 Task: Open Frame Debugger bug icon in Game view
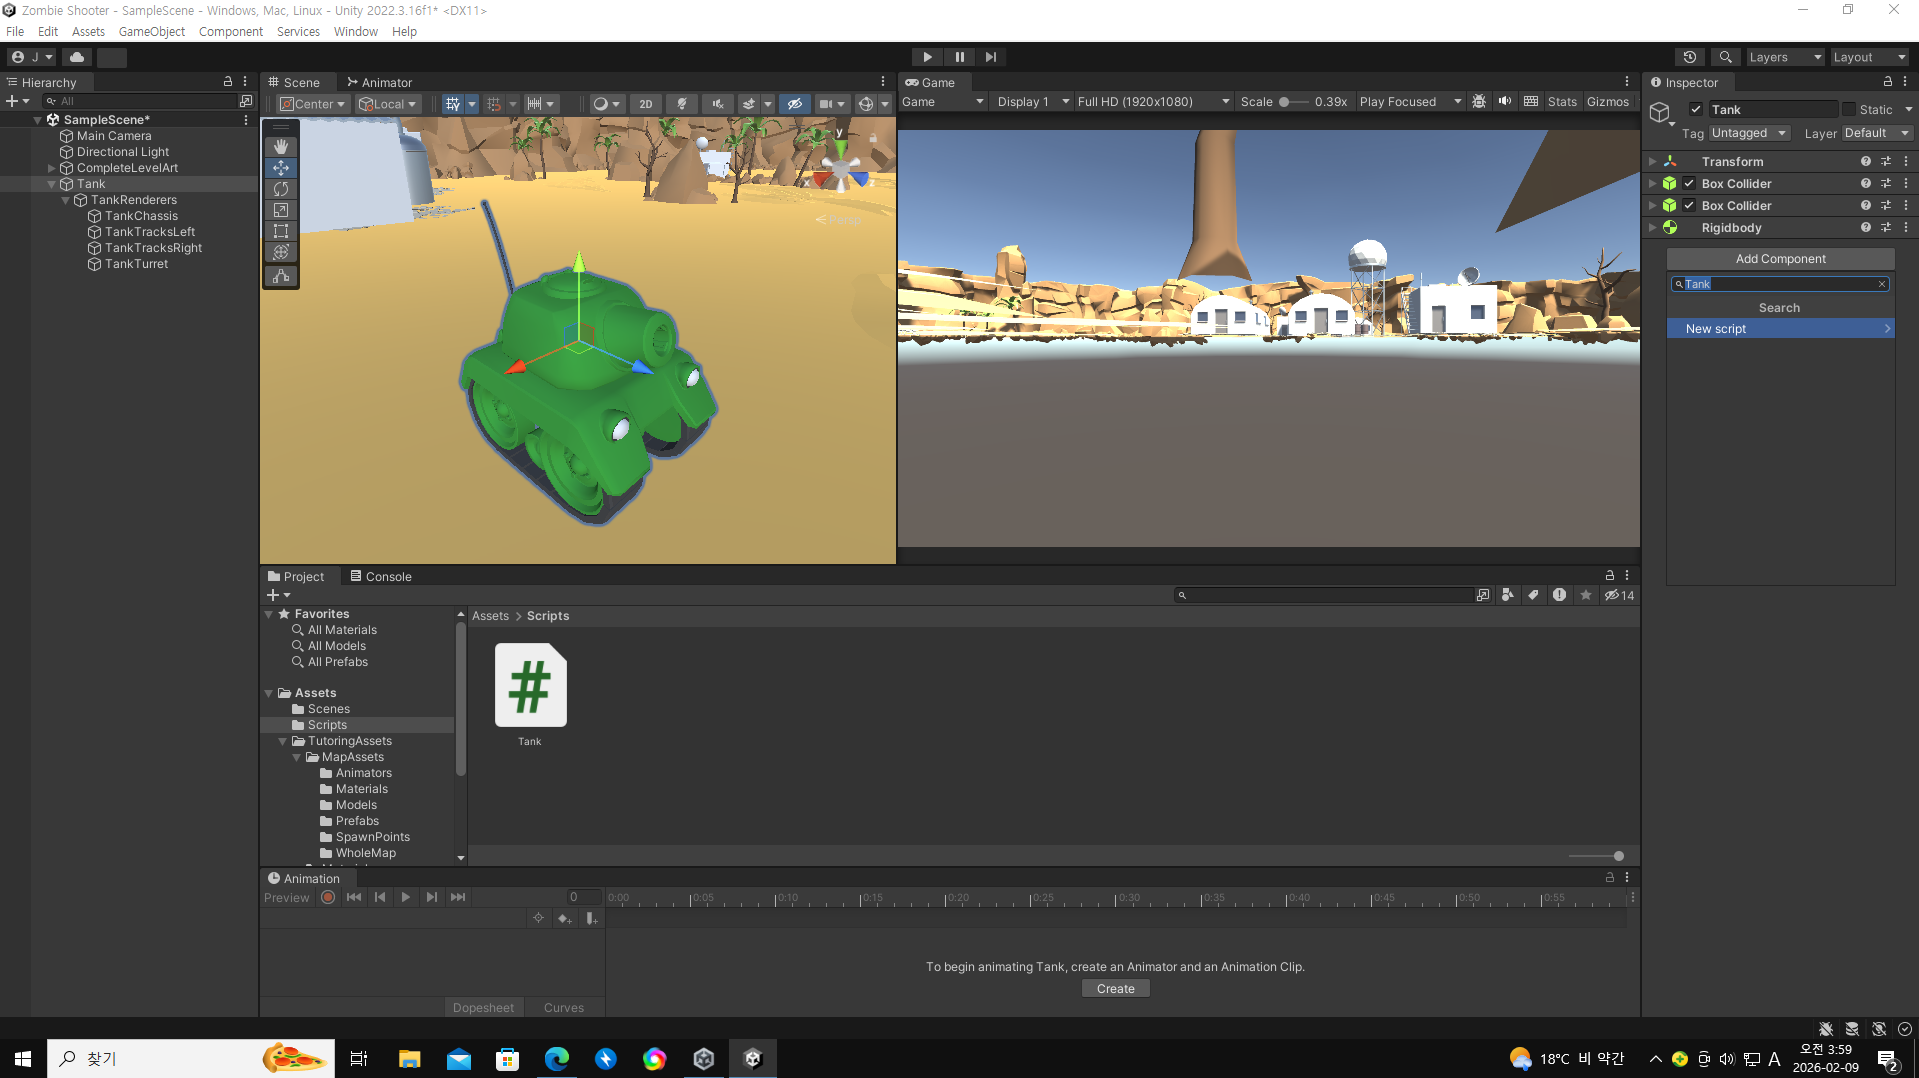1479,102
